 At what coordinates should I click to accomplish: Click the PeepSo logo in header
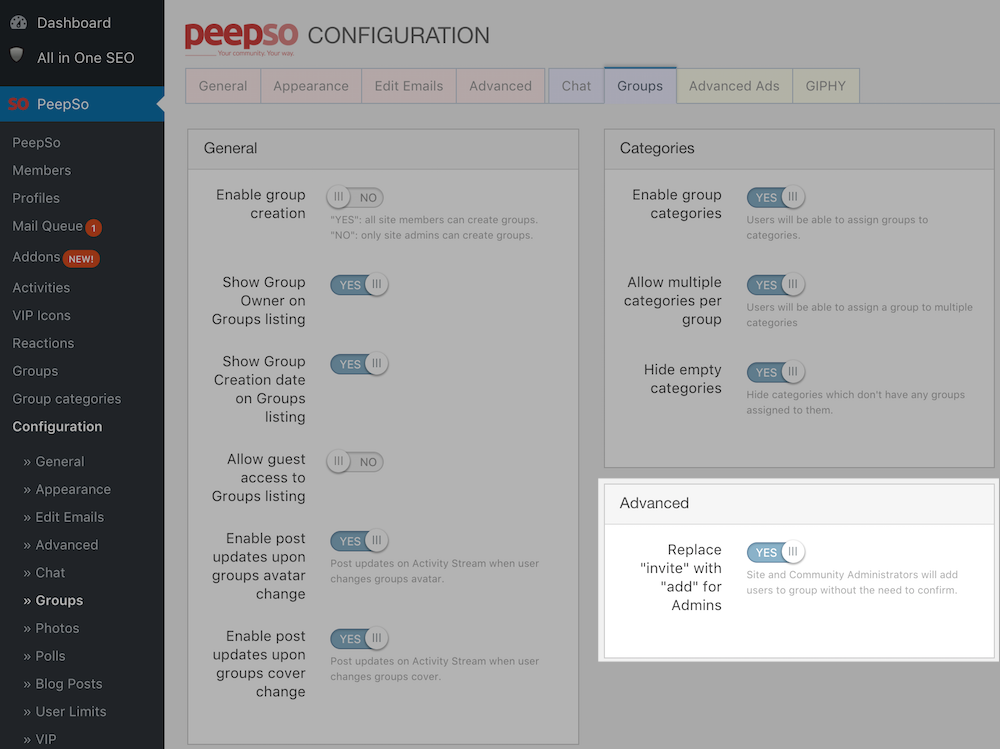(241, 38)
